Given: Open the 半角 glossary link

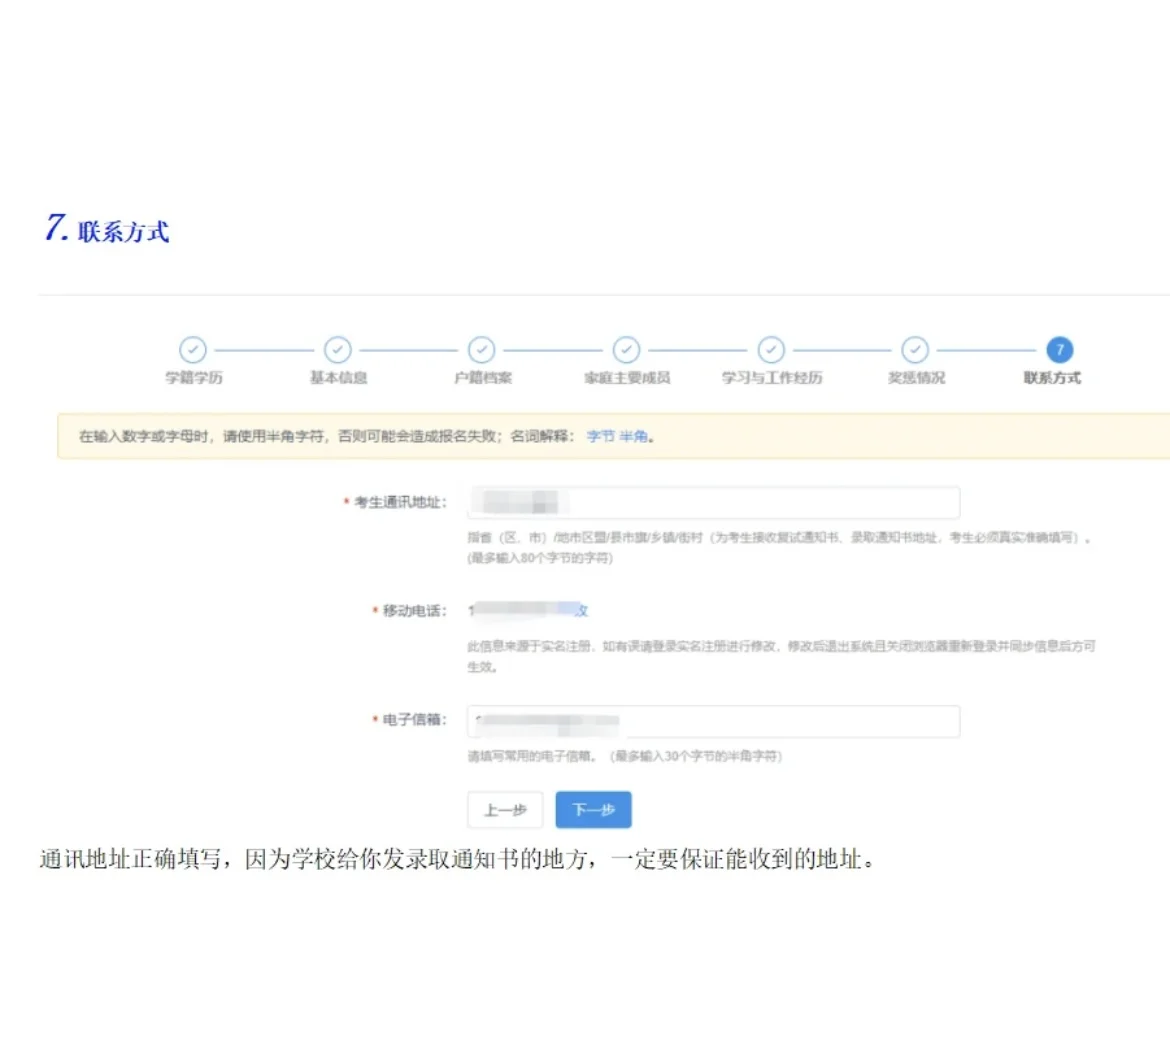Looking at the screenshot, I should coord(629,436).
